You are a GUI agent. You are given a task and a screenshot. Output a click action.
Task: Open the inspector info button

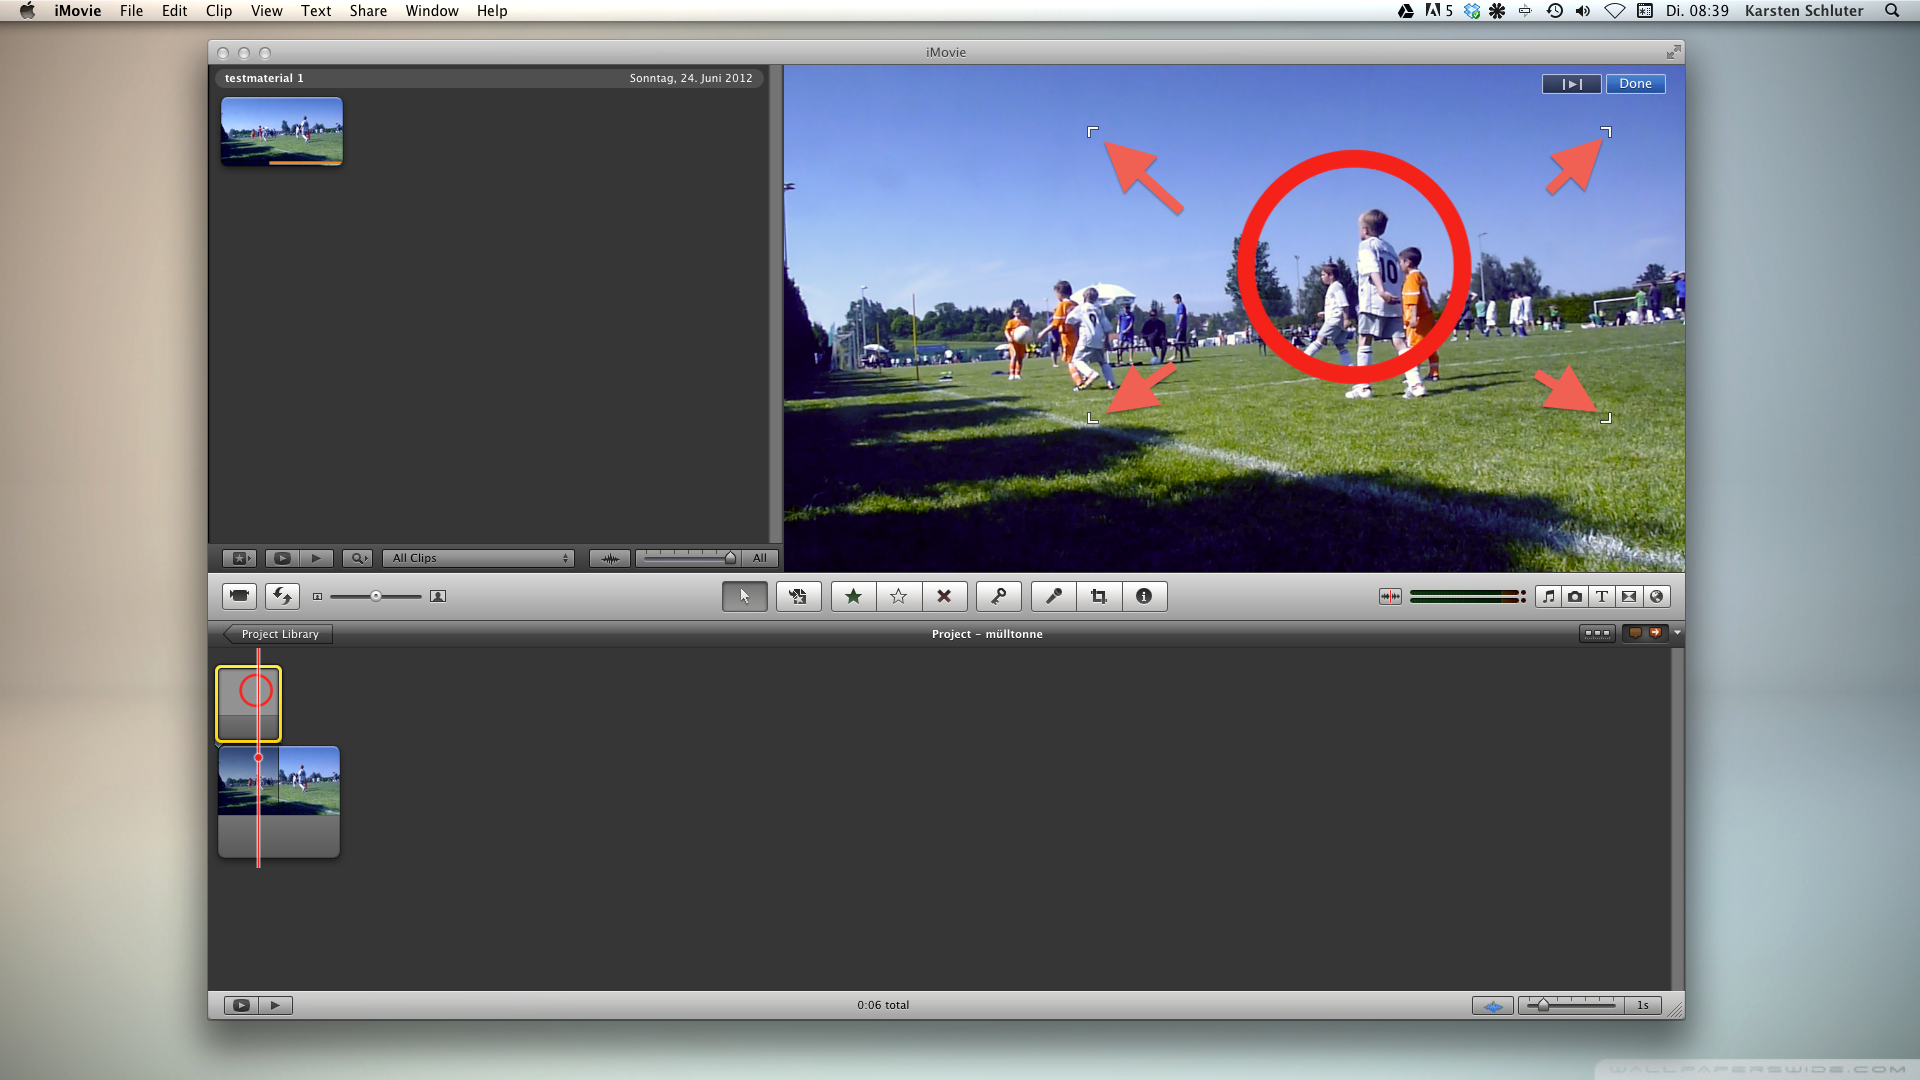click(1144, 596)
